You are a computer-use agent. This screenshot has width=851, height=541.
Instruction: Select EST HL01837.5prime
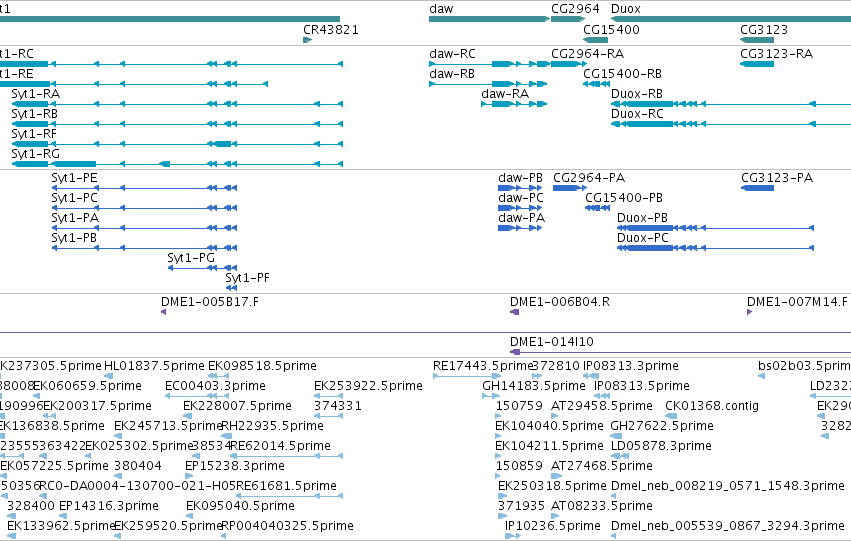(154, 366)
